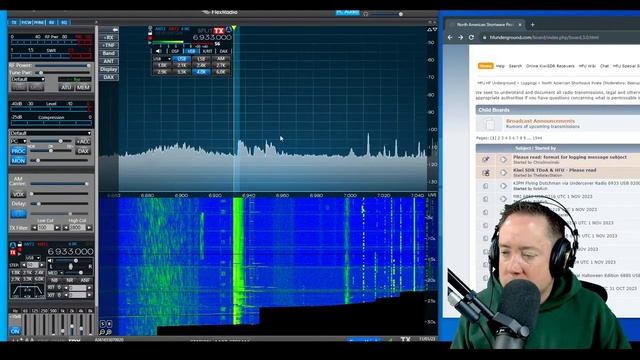This screenshot has width=640, height=360.
Task: Toggle the equalizer ON button
Action: tap(16, 331)
